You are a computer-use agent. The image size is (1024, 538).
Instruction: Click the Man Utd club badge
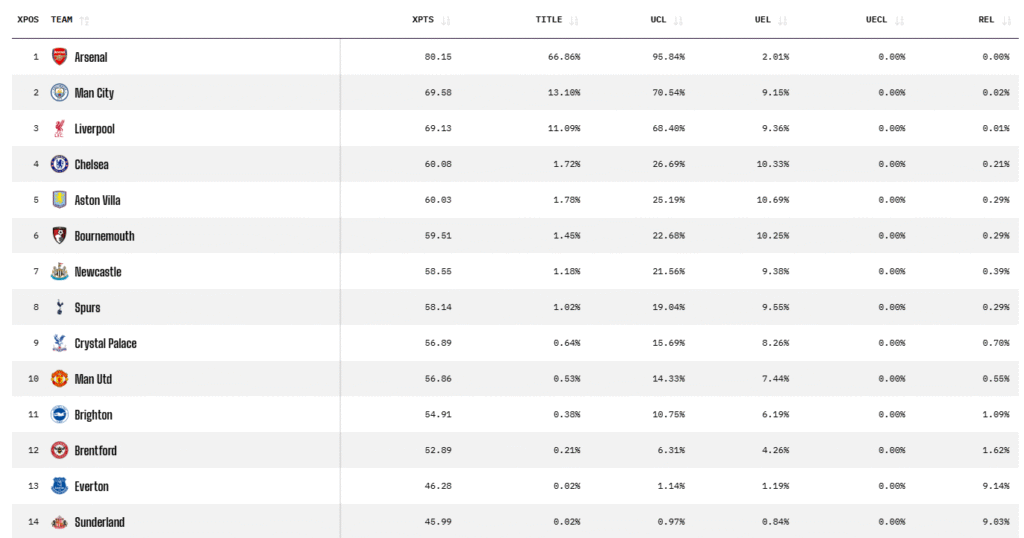tap(60, 379)
